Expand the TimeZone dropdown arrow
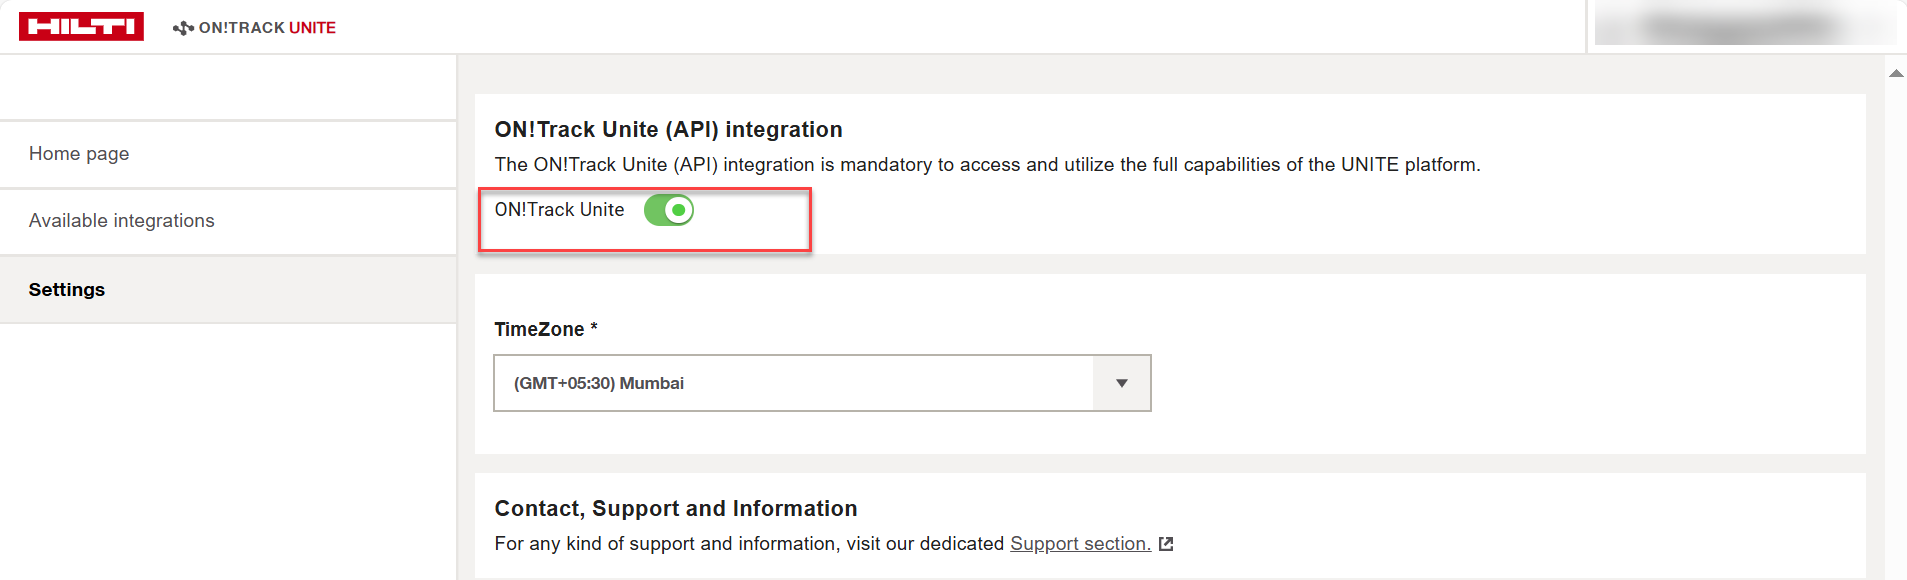The image size is (1907, 580). pos(1121,383)
